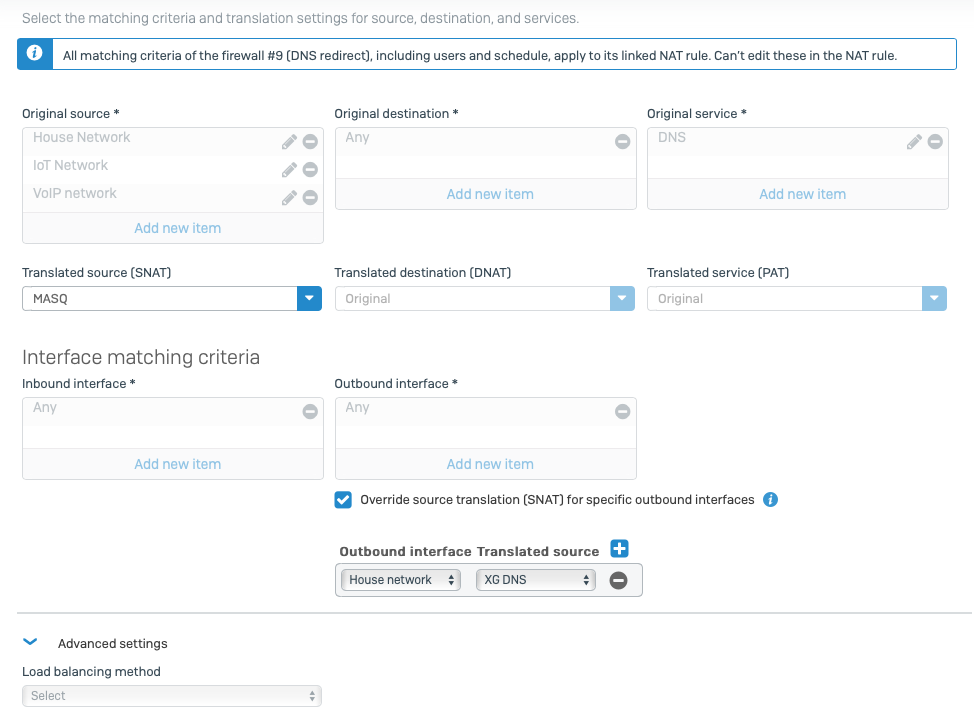The image size is (974, 718).
Task: Click info icon beside SNAT override option
Action: pos(770,499)
